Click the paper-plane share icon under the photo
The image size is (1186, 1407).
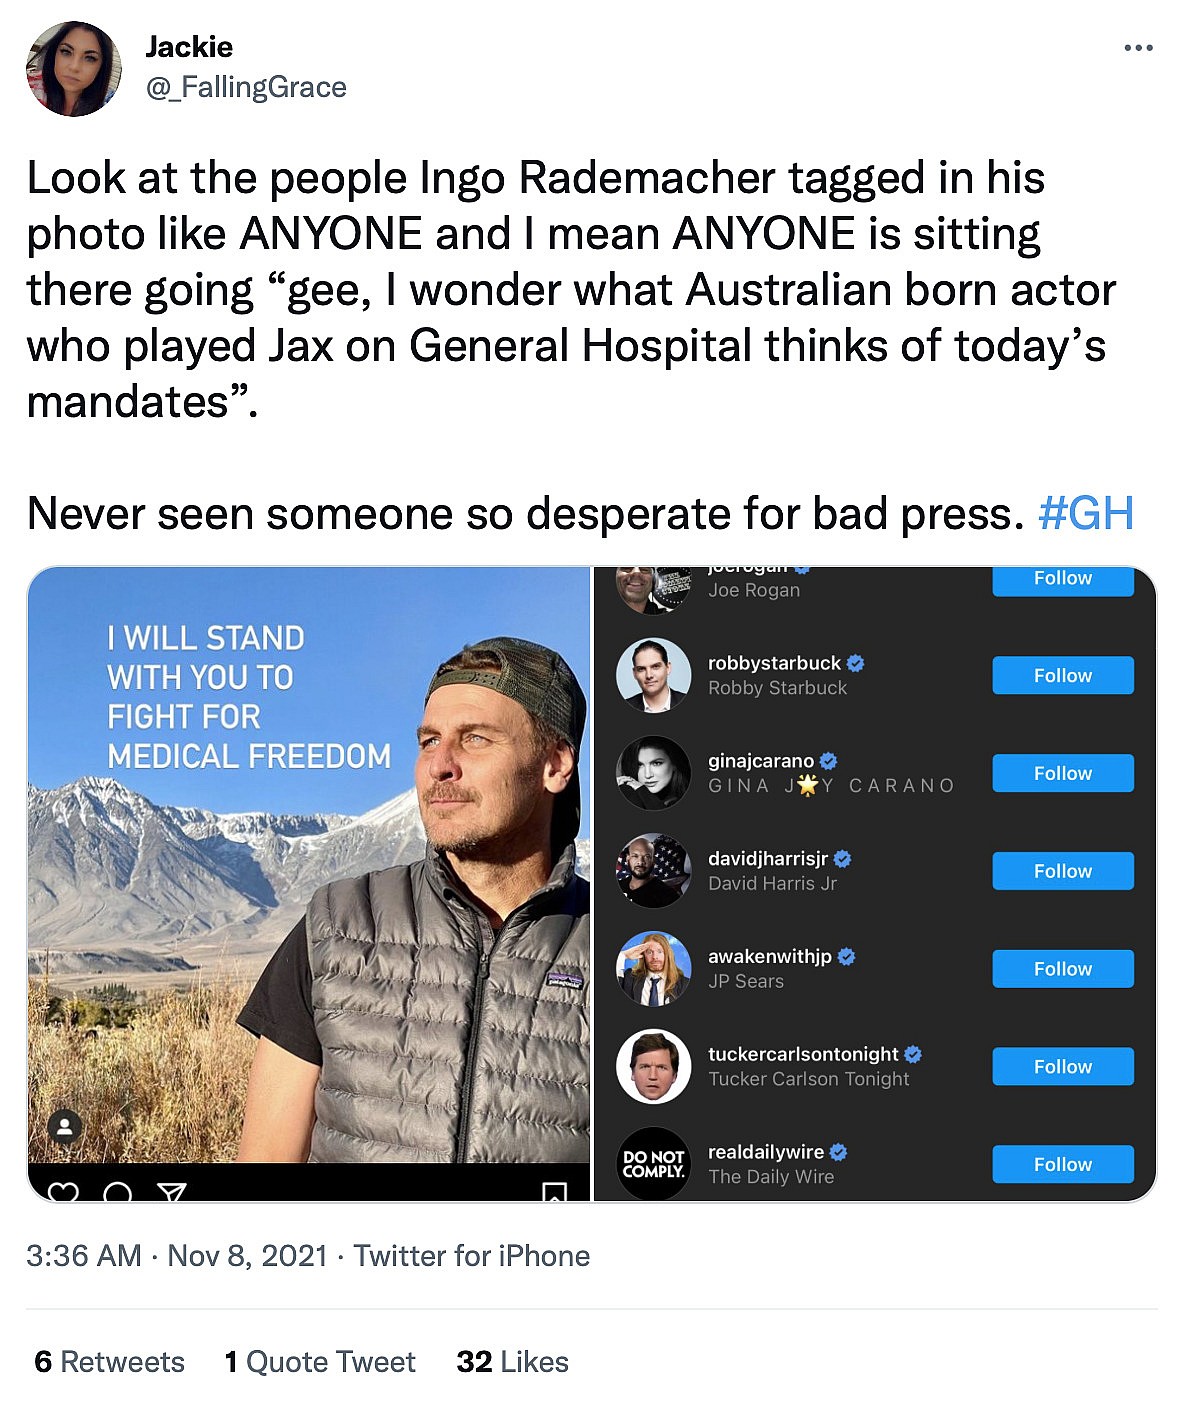(x=172, y=1192)
